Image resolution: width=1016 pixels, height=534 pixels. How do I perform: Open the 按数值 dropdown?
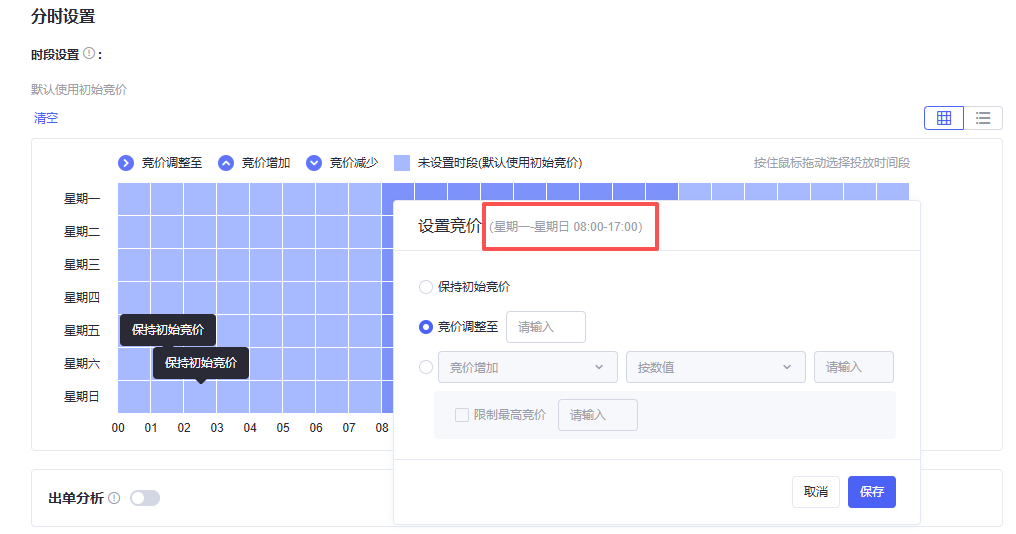point(715,367)
